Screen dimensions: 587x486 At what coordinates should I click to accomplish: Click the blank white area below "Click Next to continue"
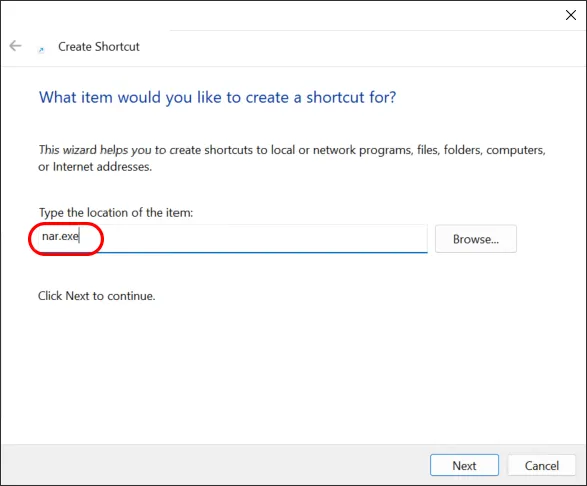[x=292, y=371]
